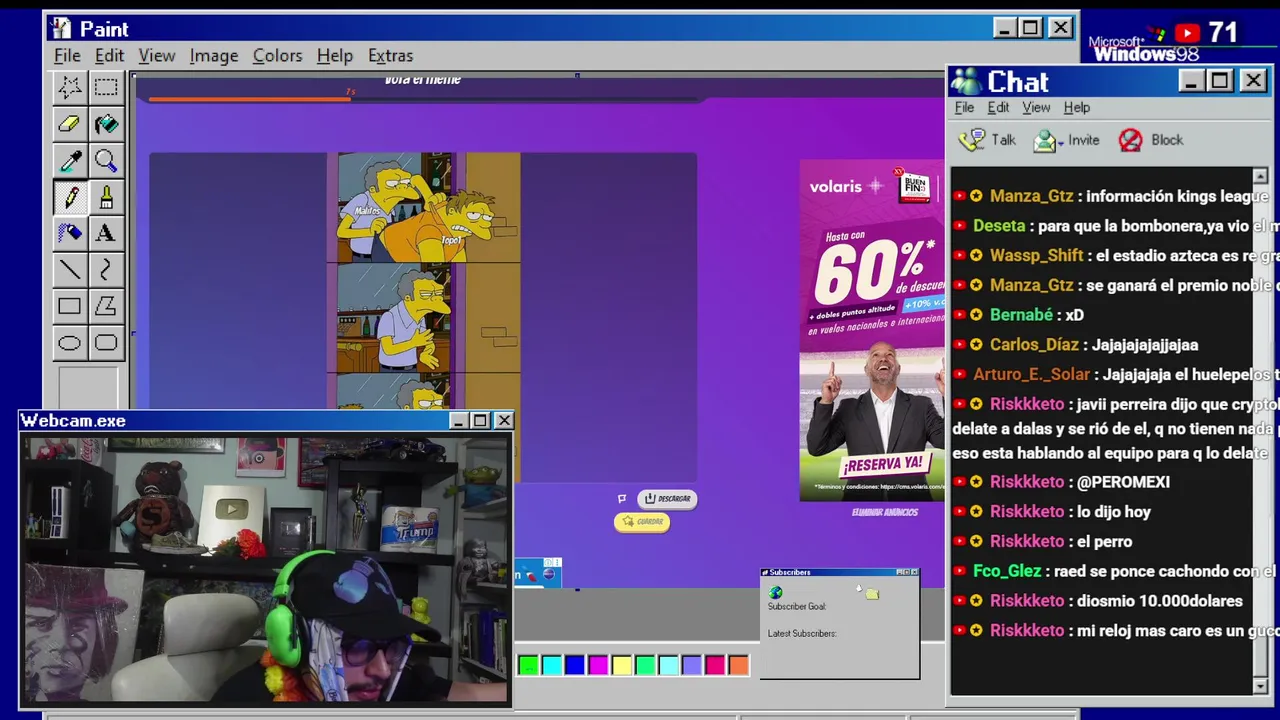Select the pale yellow color swatch
This screenshot has height=720, width=1280.
tap(621, 665)
